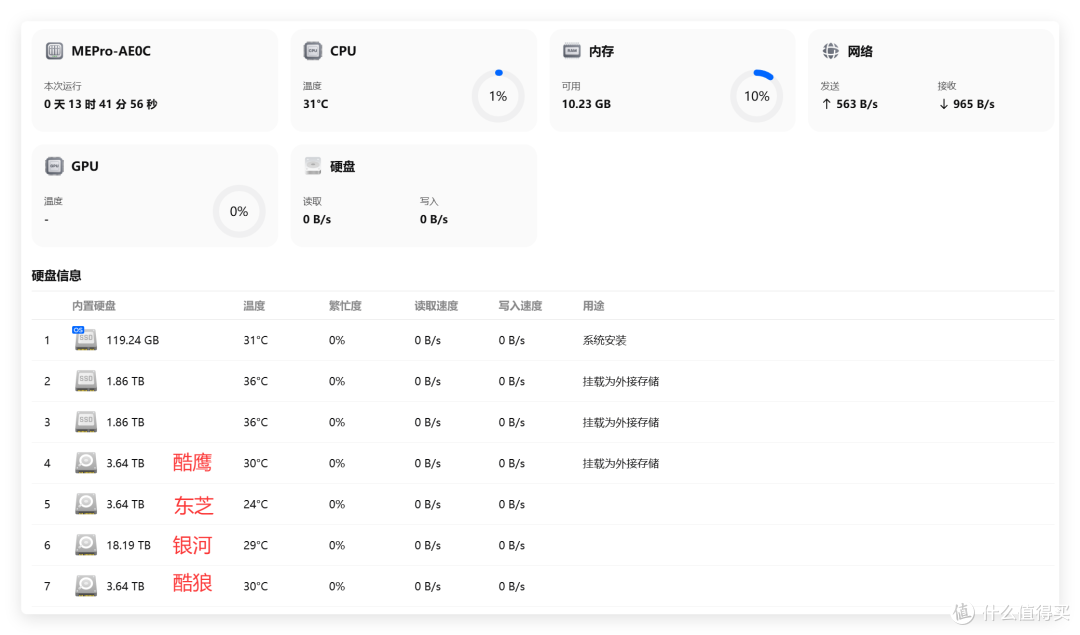Click the CPU chip icon
1080x635 pixels.
coord(313,51)
